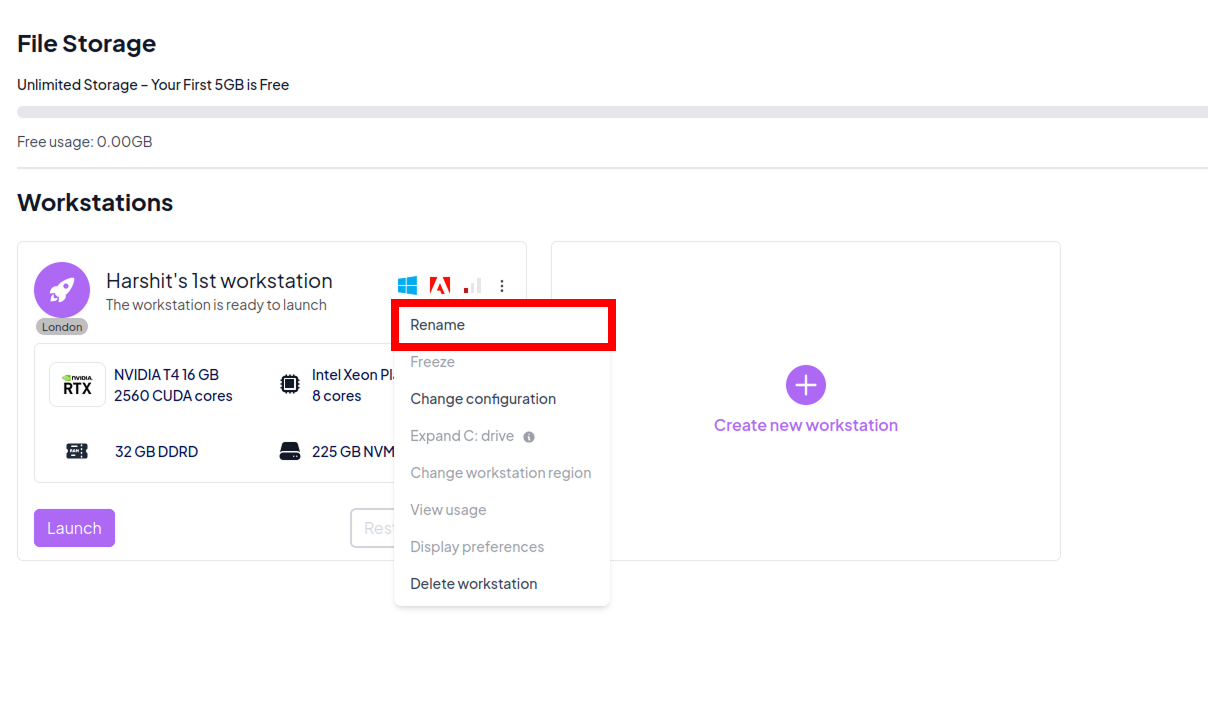
Task: Click the RAM memory icon
Action: click(77, 451)
